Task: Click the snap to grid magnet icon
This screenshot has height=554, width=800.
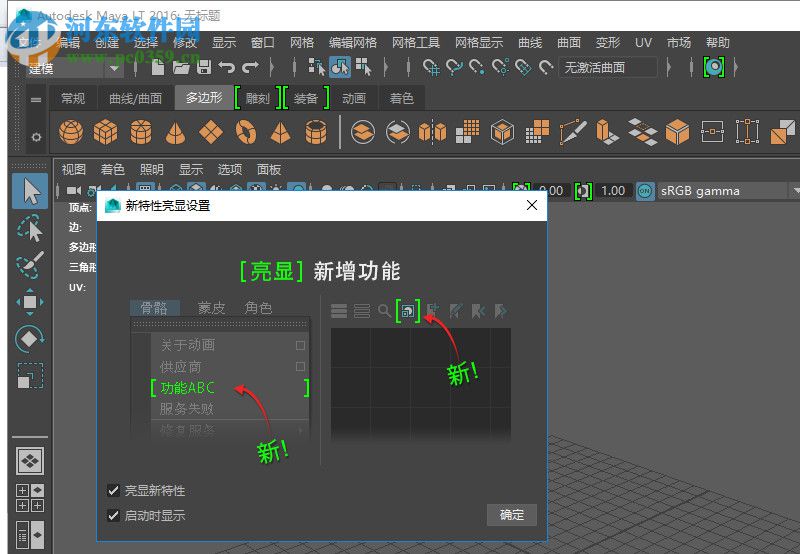Action: point(431,67)
